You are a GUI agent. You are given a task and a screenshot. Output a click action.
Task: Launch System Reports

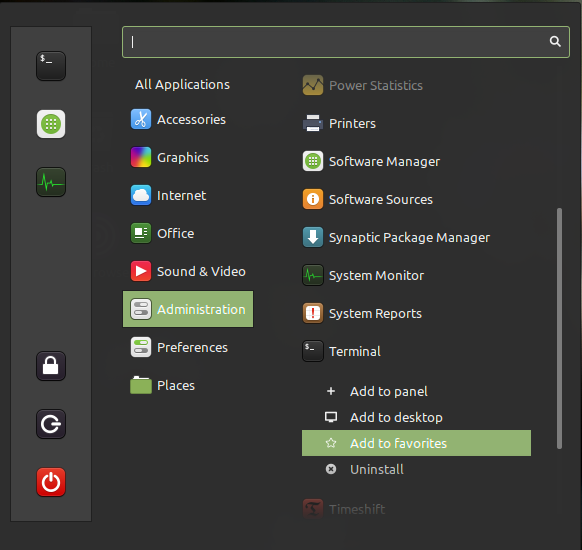coord(362,314)
